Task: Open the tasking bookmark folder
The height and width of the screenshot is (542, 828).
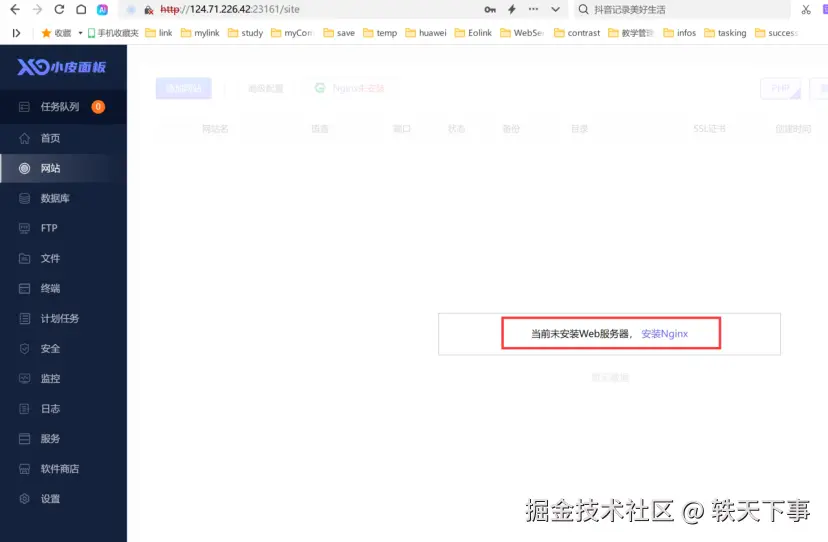Action: tap(725, 33)
